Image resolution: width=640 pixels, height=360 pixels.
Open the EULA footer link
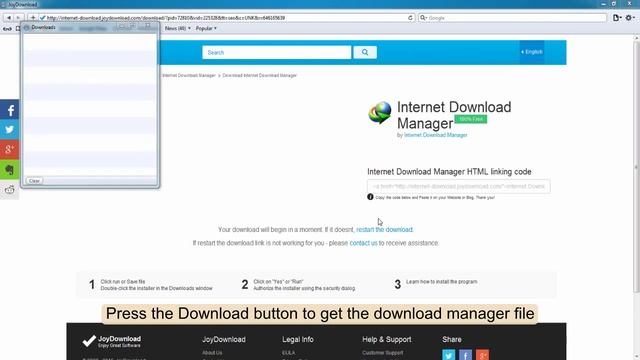pos(289,353)
